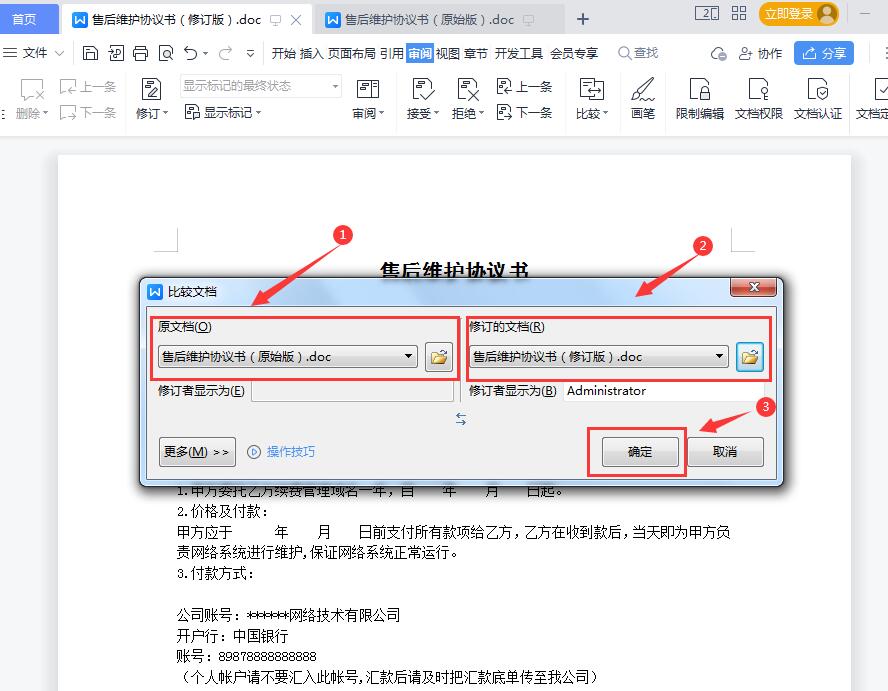Expand the 接受 dropdown arrow
The width and height of the screenshot is (888, 691).
click(437, 113)
